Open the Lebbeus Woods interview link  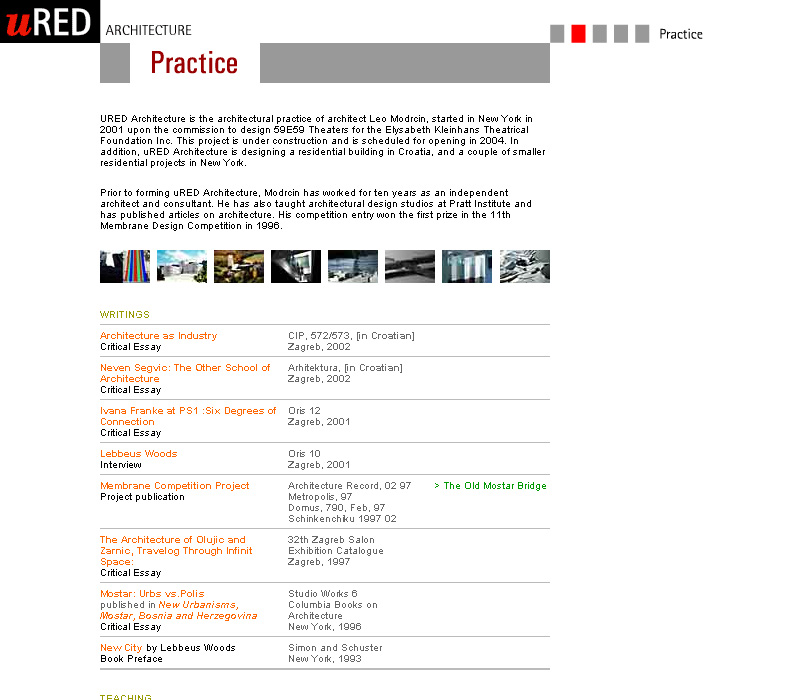[138, 454]
